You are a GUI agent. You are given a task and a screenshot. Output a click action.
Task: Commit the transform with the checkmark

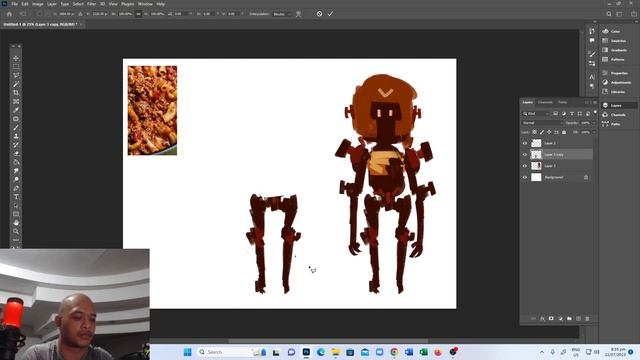(x=330, y=14)
